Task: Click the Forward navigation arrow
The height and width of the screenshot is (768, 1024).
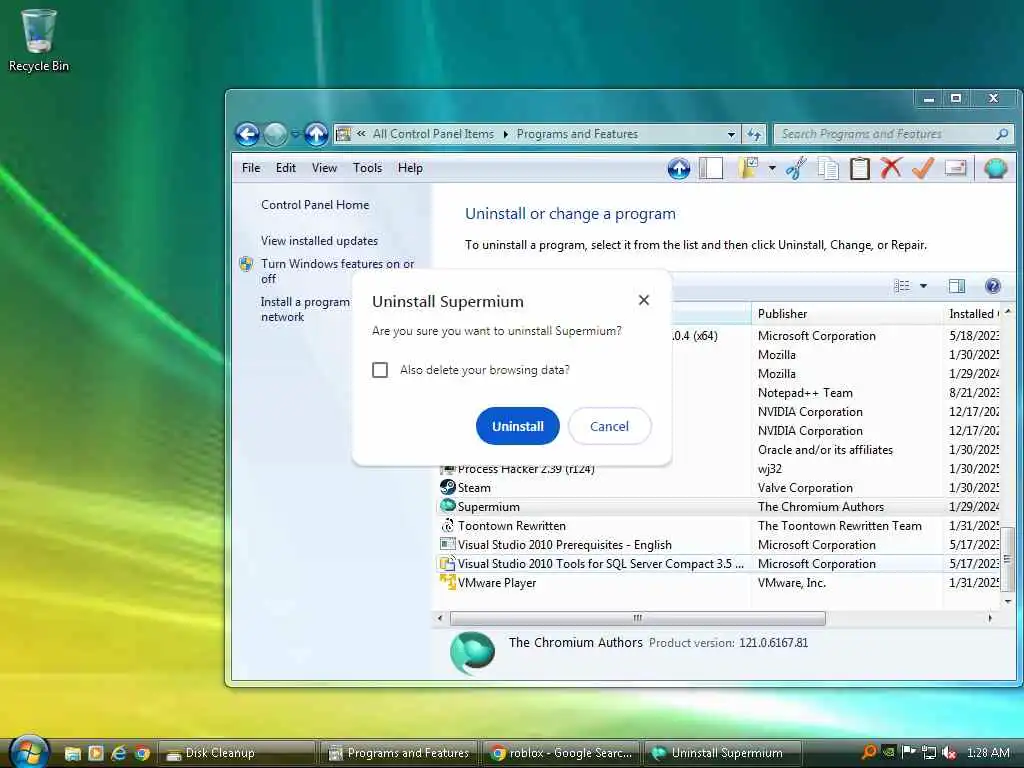Action: 276,135
